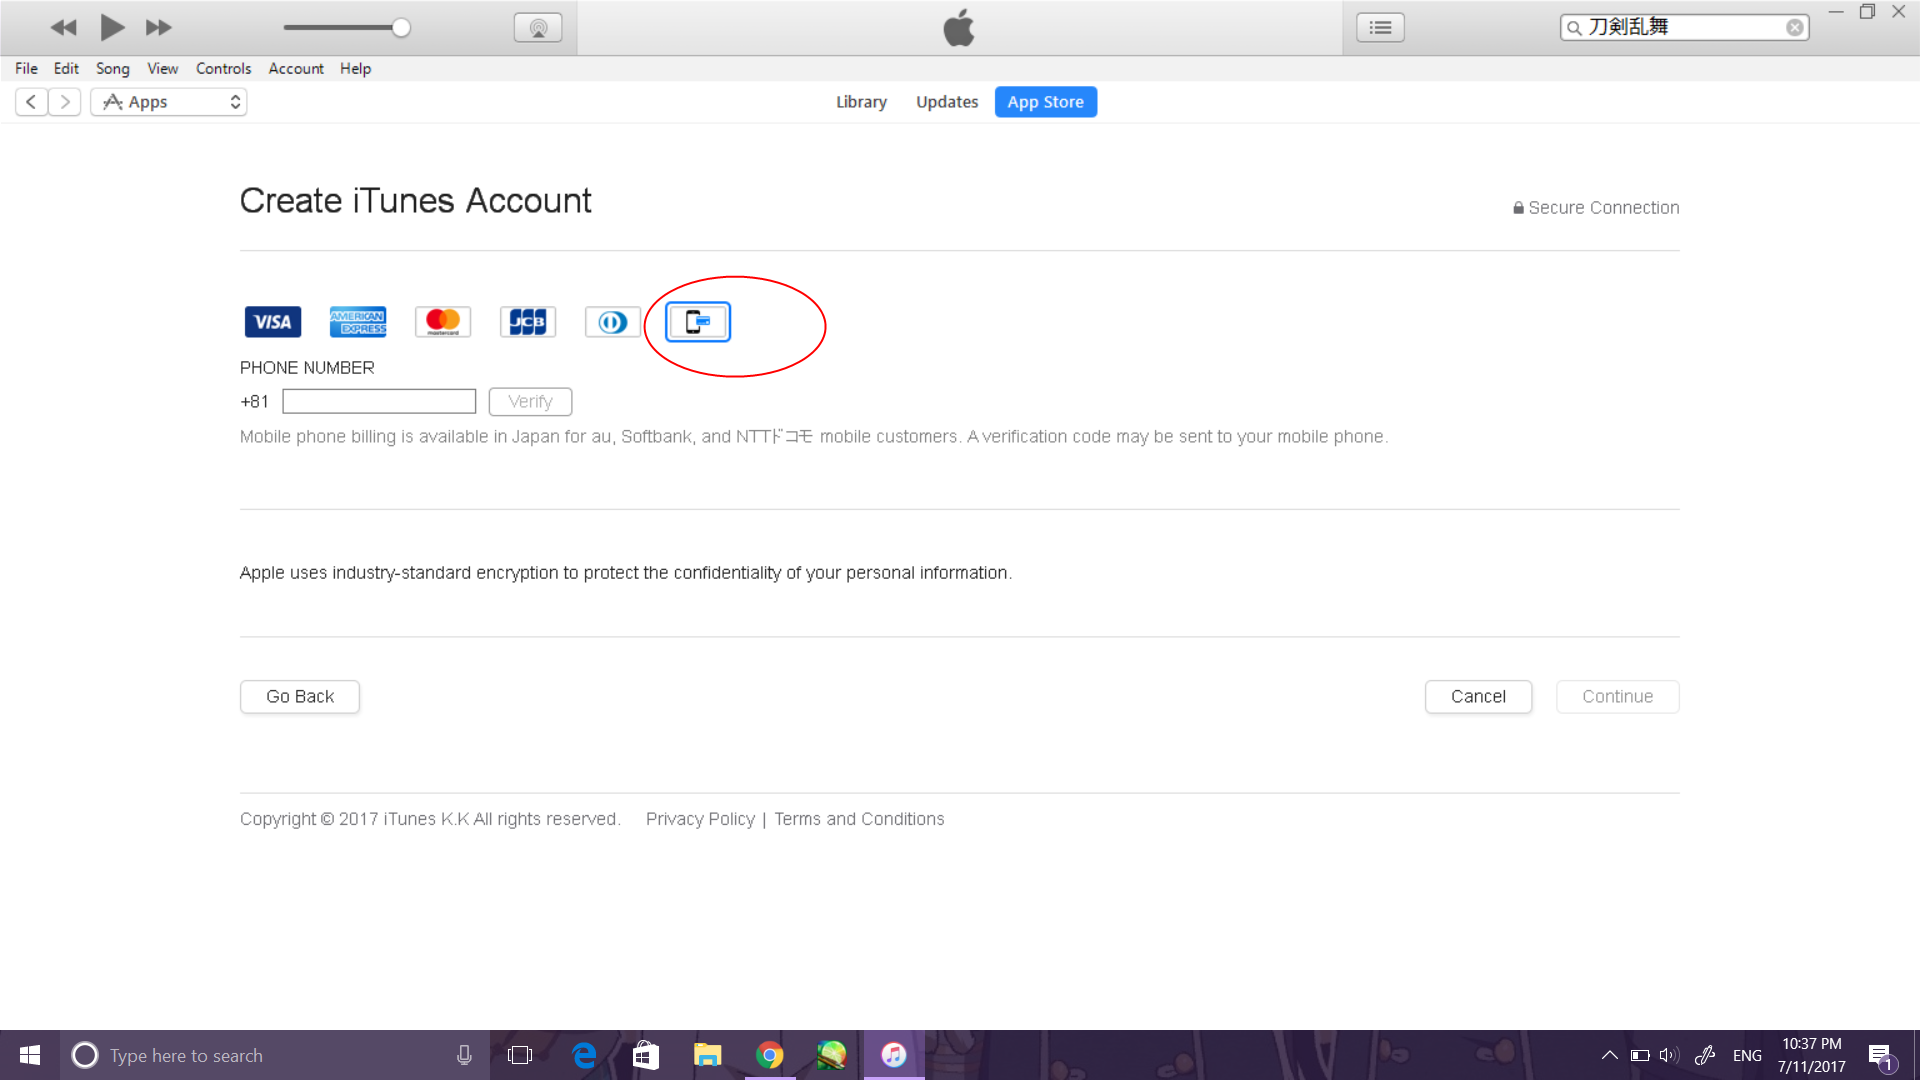Navigate forward with the right arrow
This screenshot has height=1080, width=1920.
(65, 102)
